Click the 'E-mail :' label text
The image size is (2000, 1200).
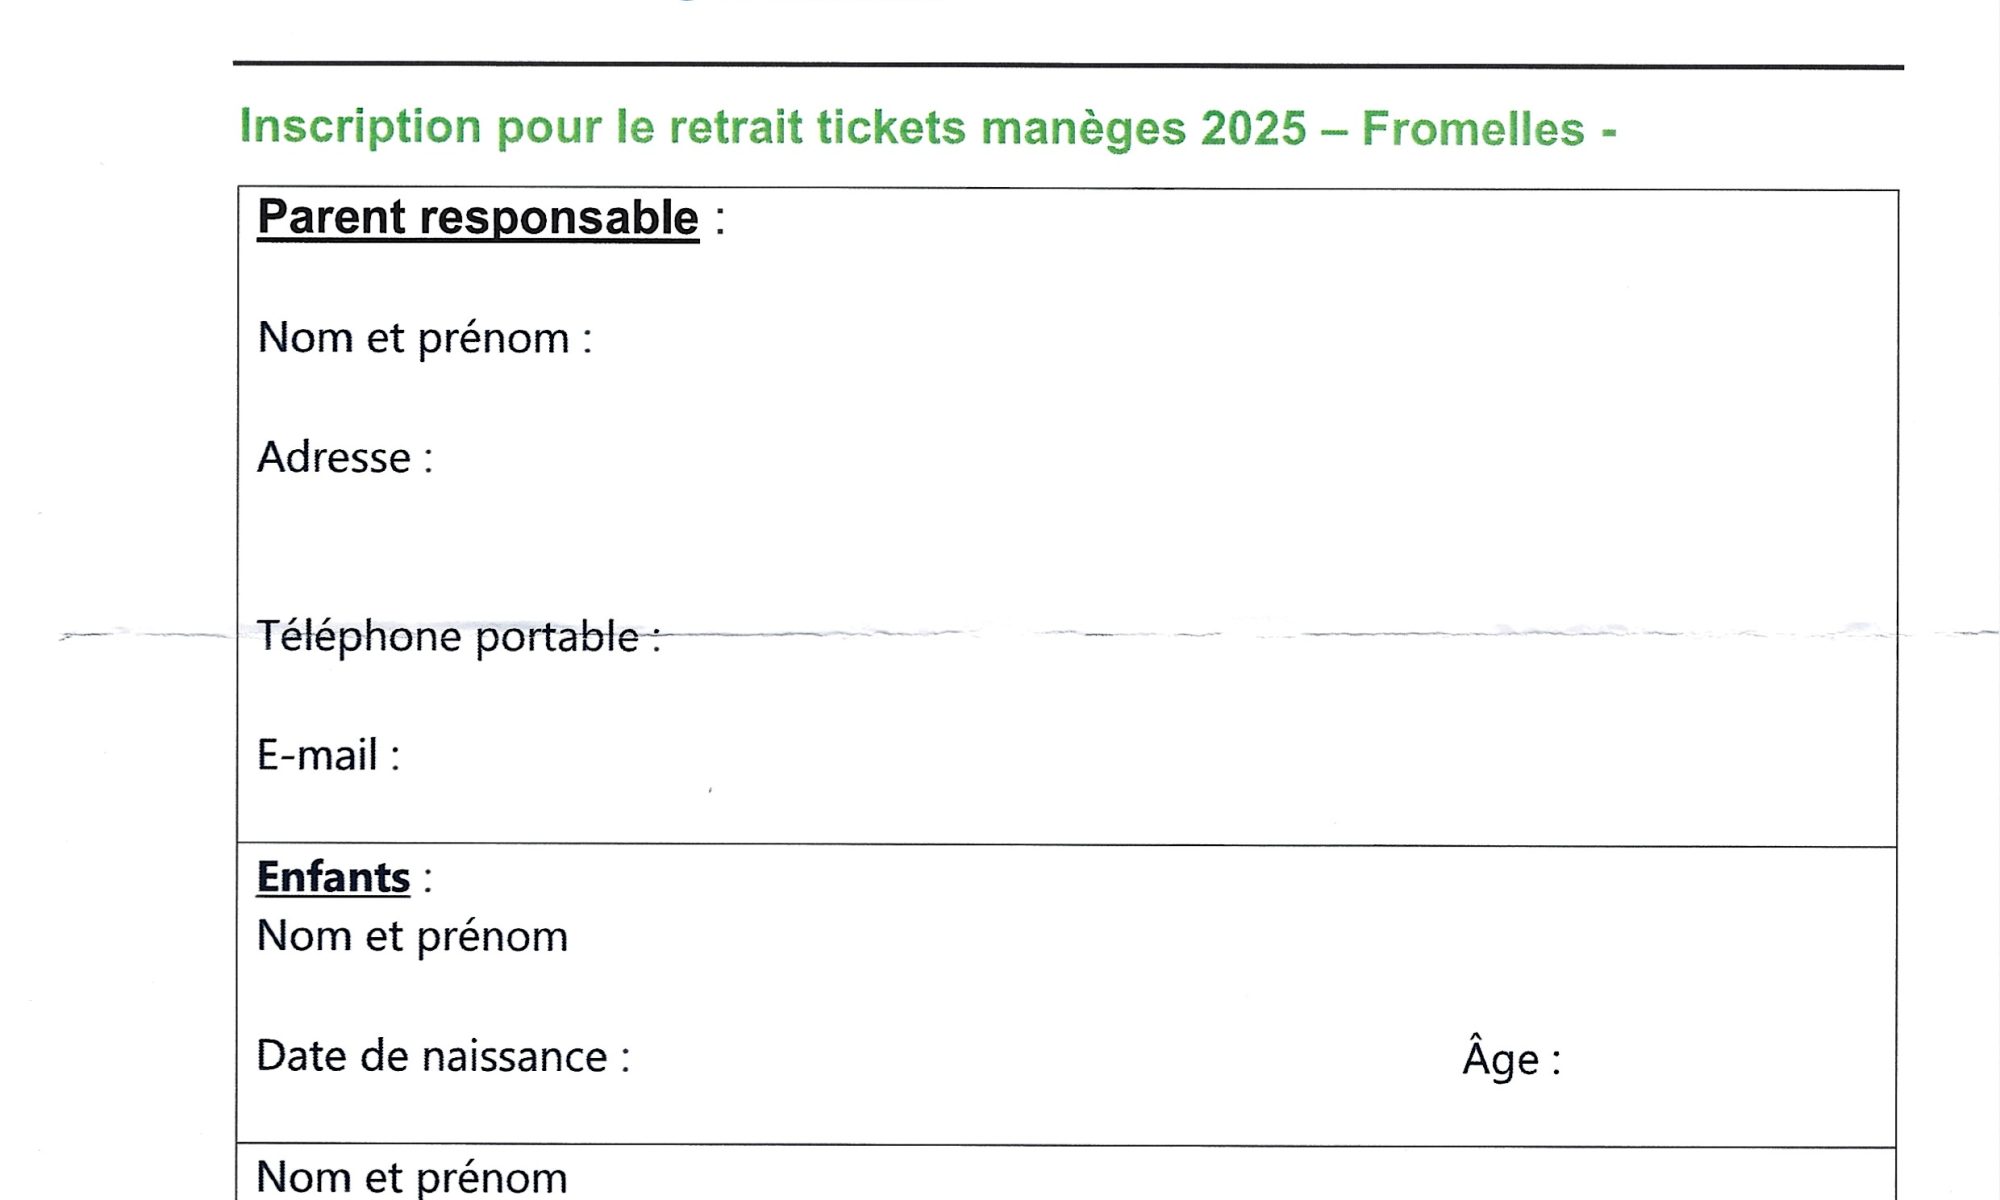[328, 755]
